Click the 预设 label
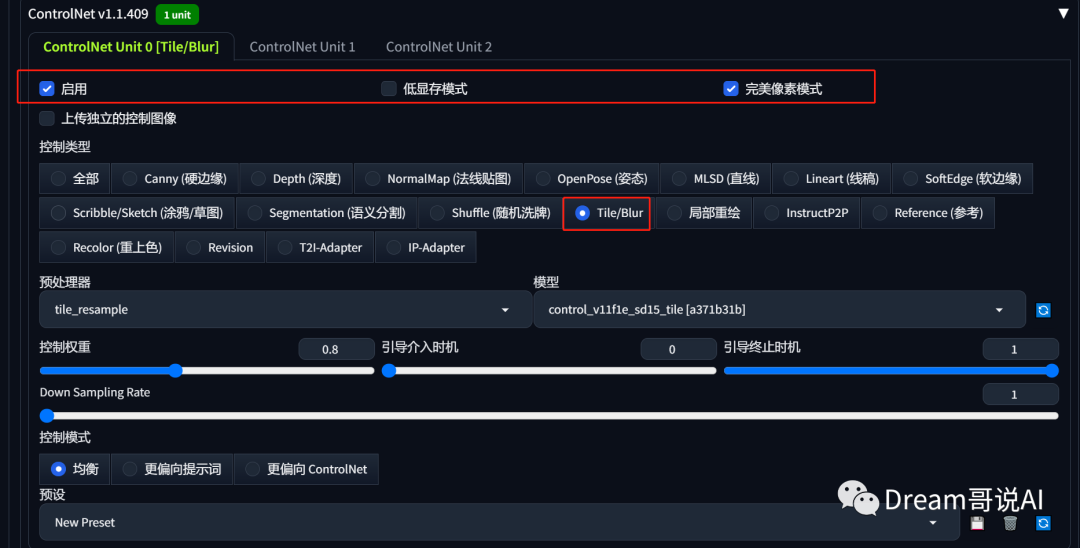The width and height of the screenshot is (1080, 548). (52, 495)
